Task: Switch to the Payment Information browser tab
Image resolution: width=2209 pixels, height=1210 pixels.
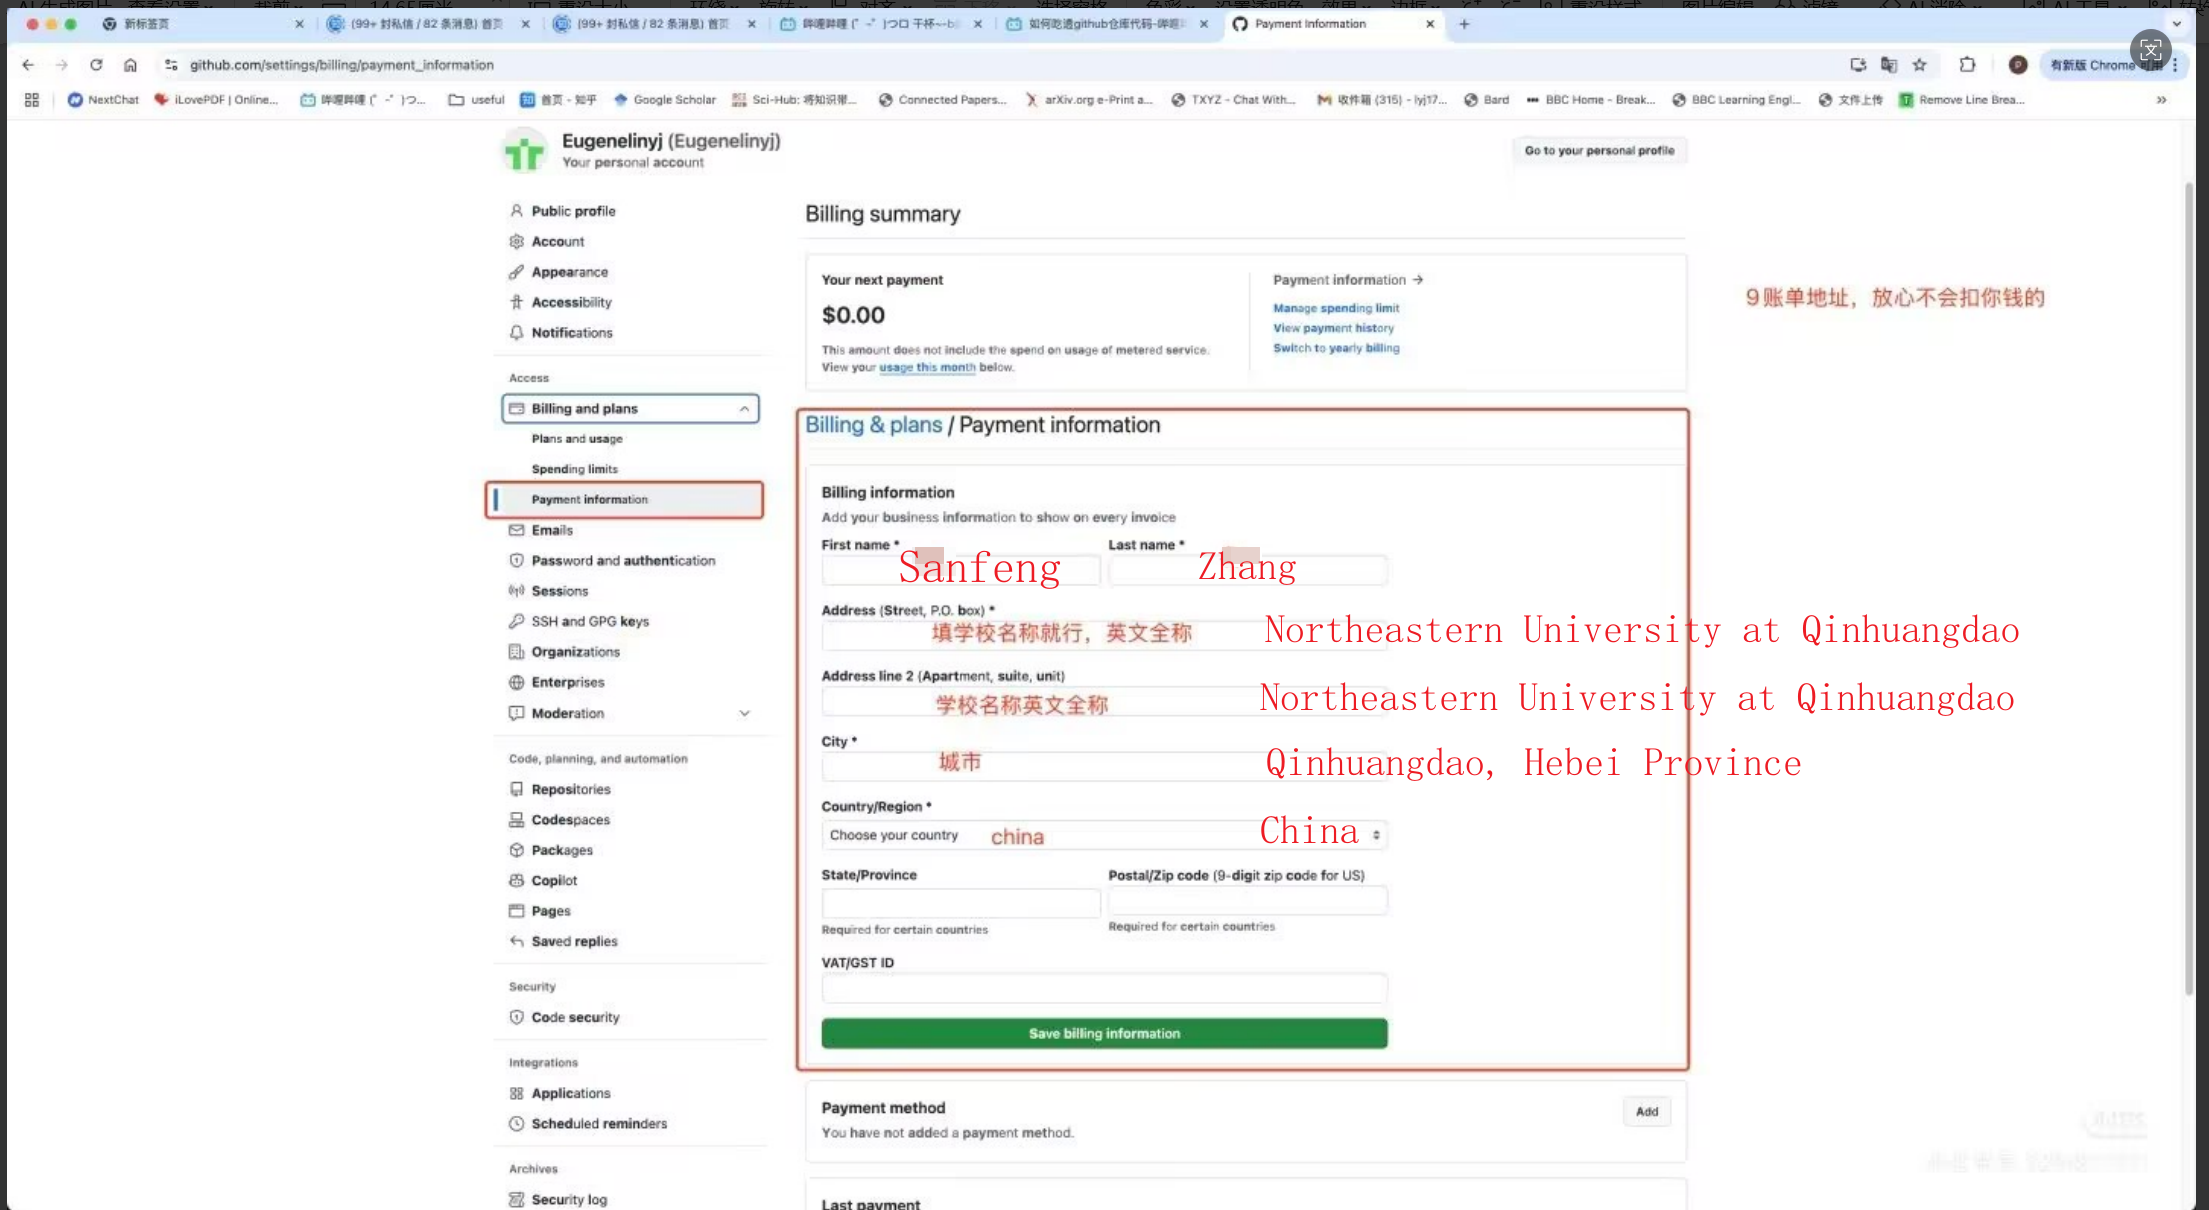Action: [x=1334, y=24]
